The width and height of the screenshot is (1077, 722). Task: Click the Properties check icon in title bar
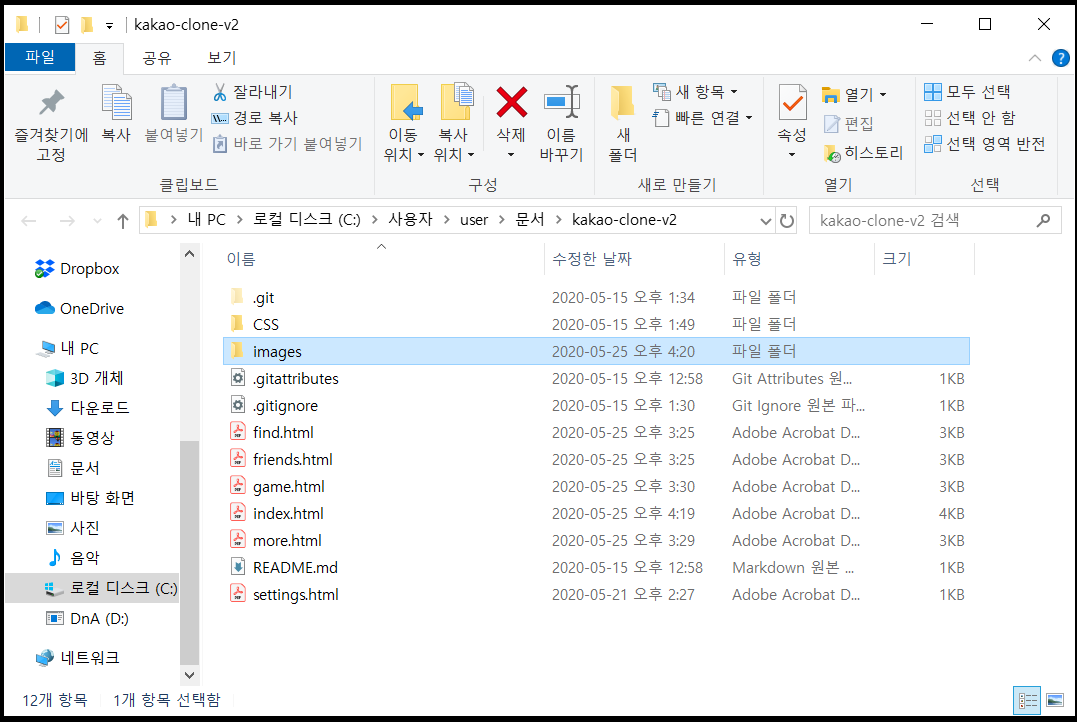click(62, 25)
